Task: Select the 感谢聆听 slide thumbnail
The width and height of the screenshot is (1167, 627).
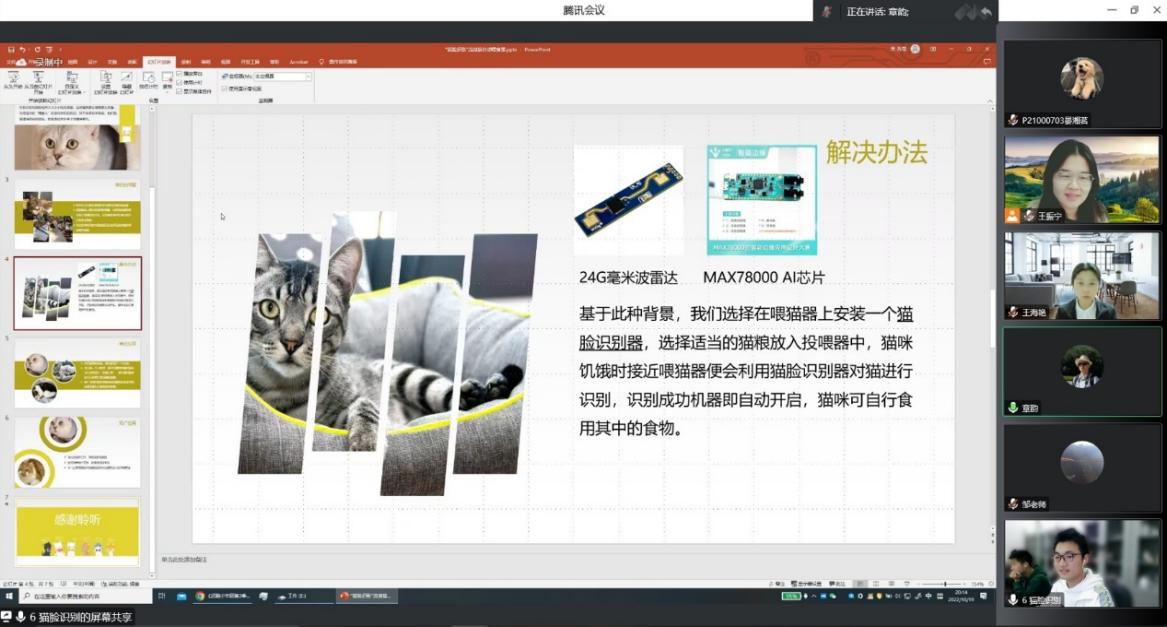Action: coord(77,531)
